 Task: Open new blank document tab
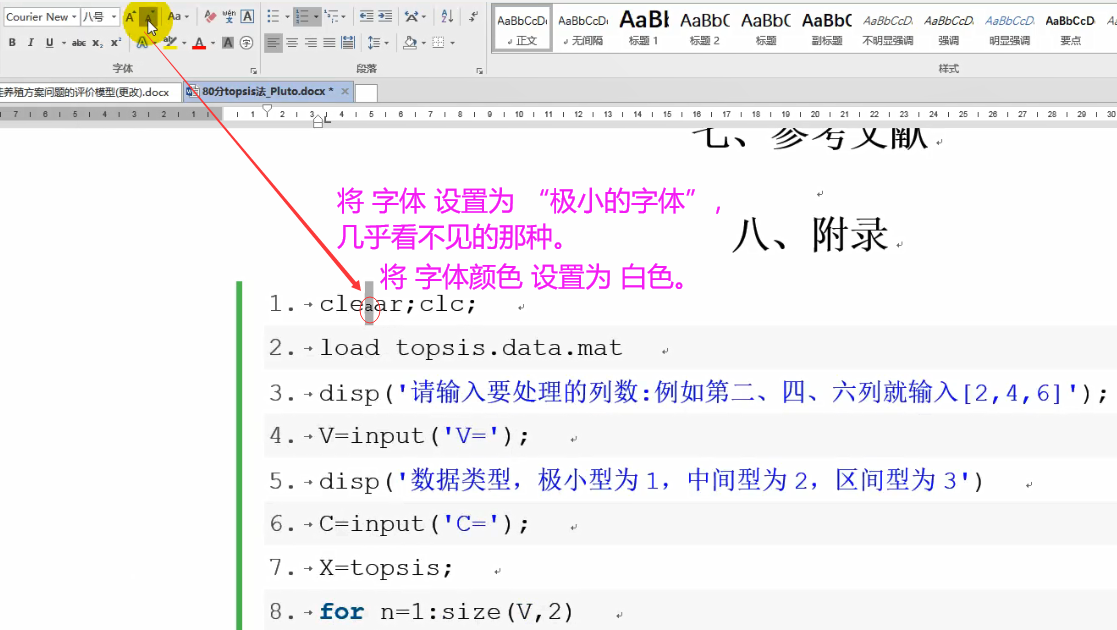coord(366,93)
